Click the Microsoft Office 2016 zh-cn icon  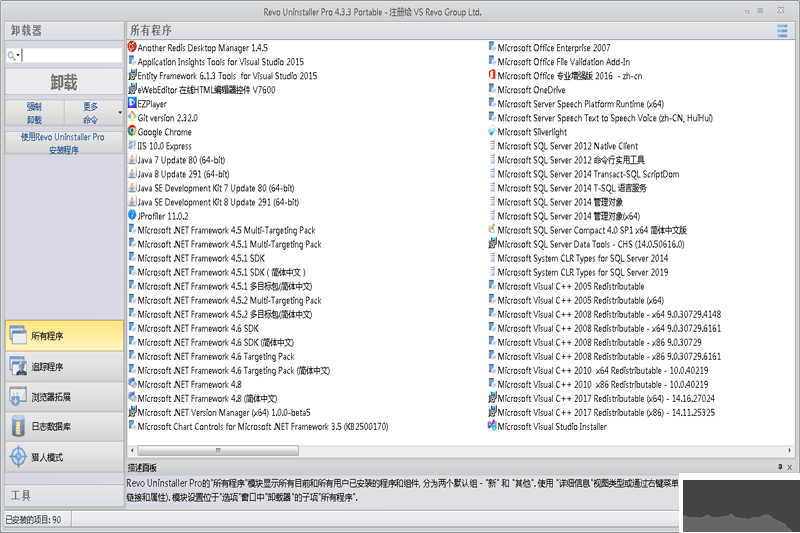coord(492,75)
